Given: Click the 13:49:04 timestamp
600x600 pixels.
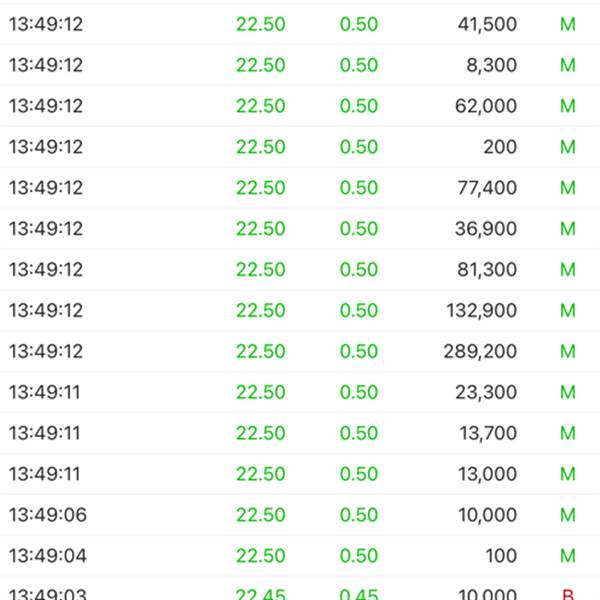Looking at the screenshot, I should click(x=47, y=556).
